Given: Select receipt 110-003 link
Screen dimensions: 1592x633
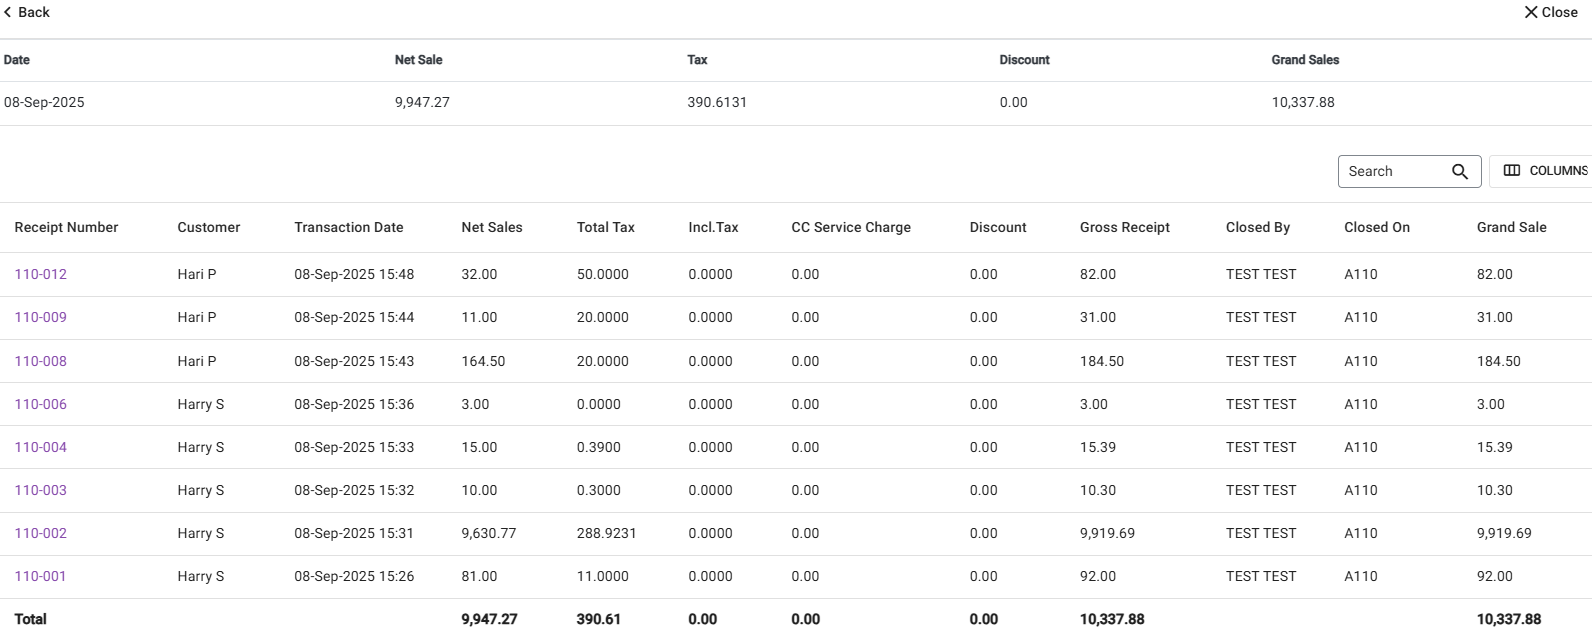Looking at the screenshot, I should [41, 490].
